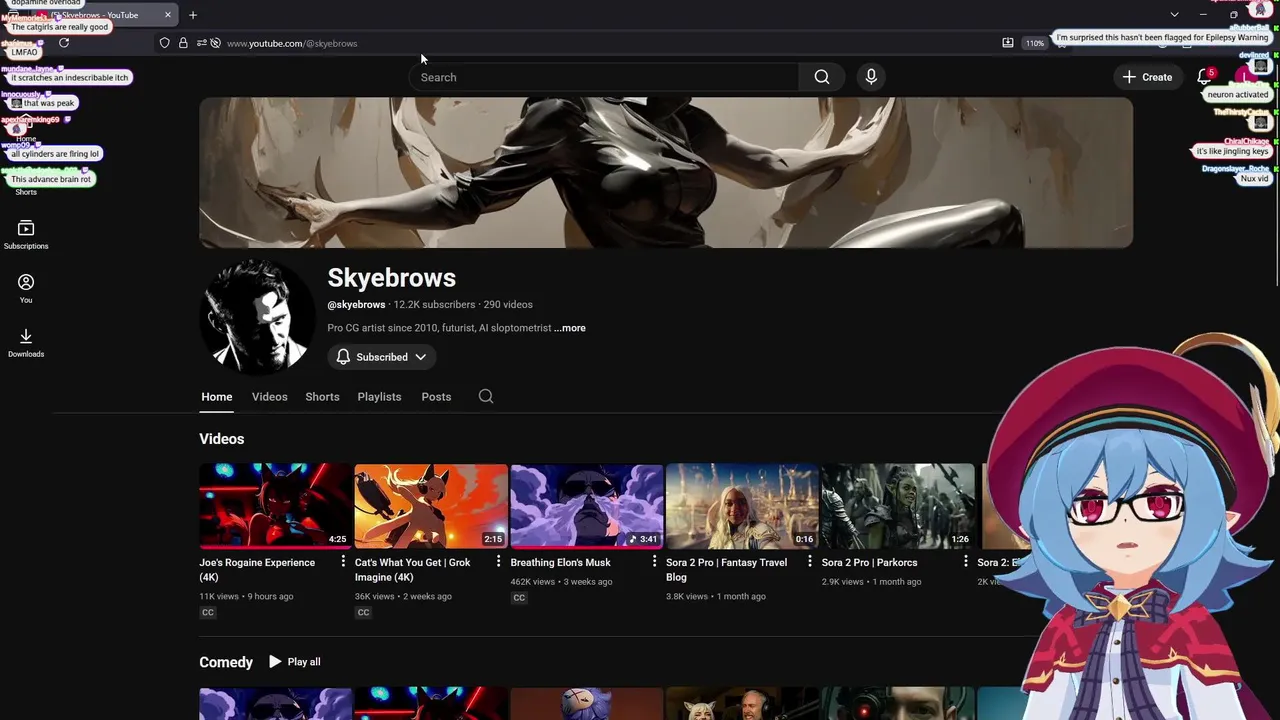Viewport: 1280px width, 720px height.
Task: Click Play all for Comedy section
Action: pyautogui.click(x=294, y=662)
